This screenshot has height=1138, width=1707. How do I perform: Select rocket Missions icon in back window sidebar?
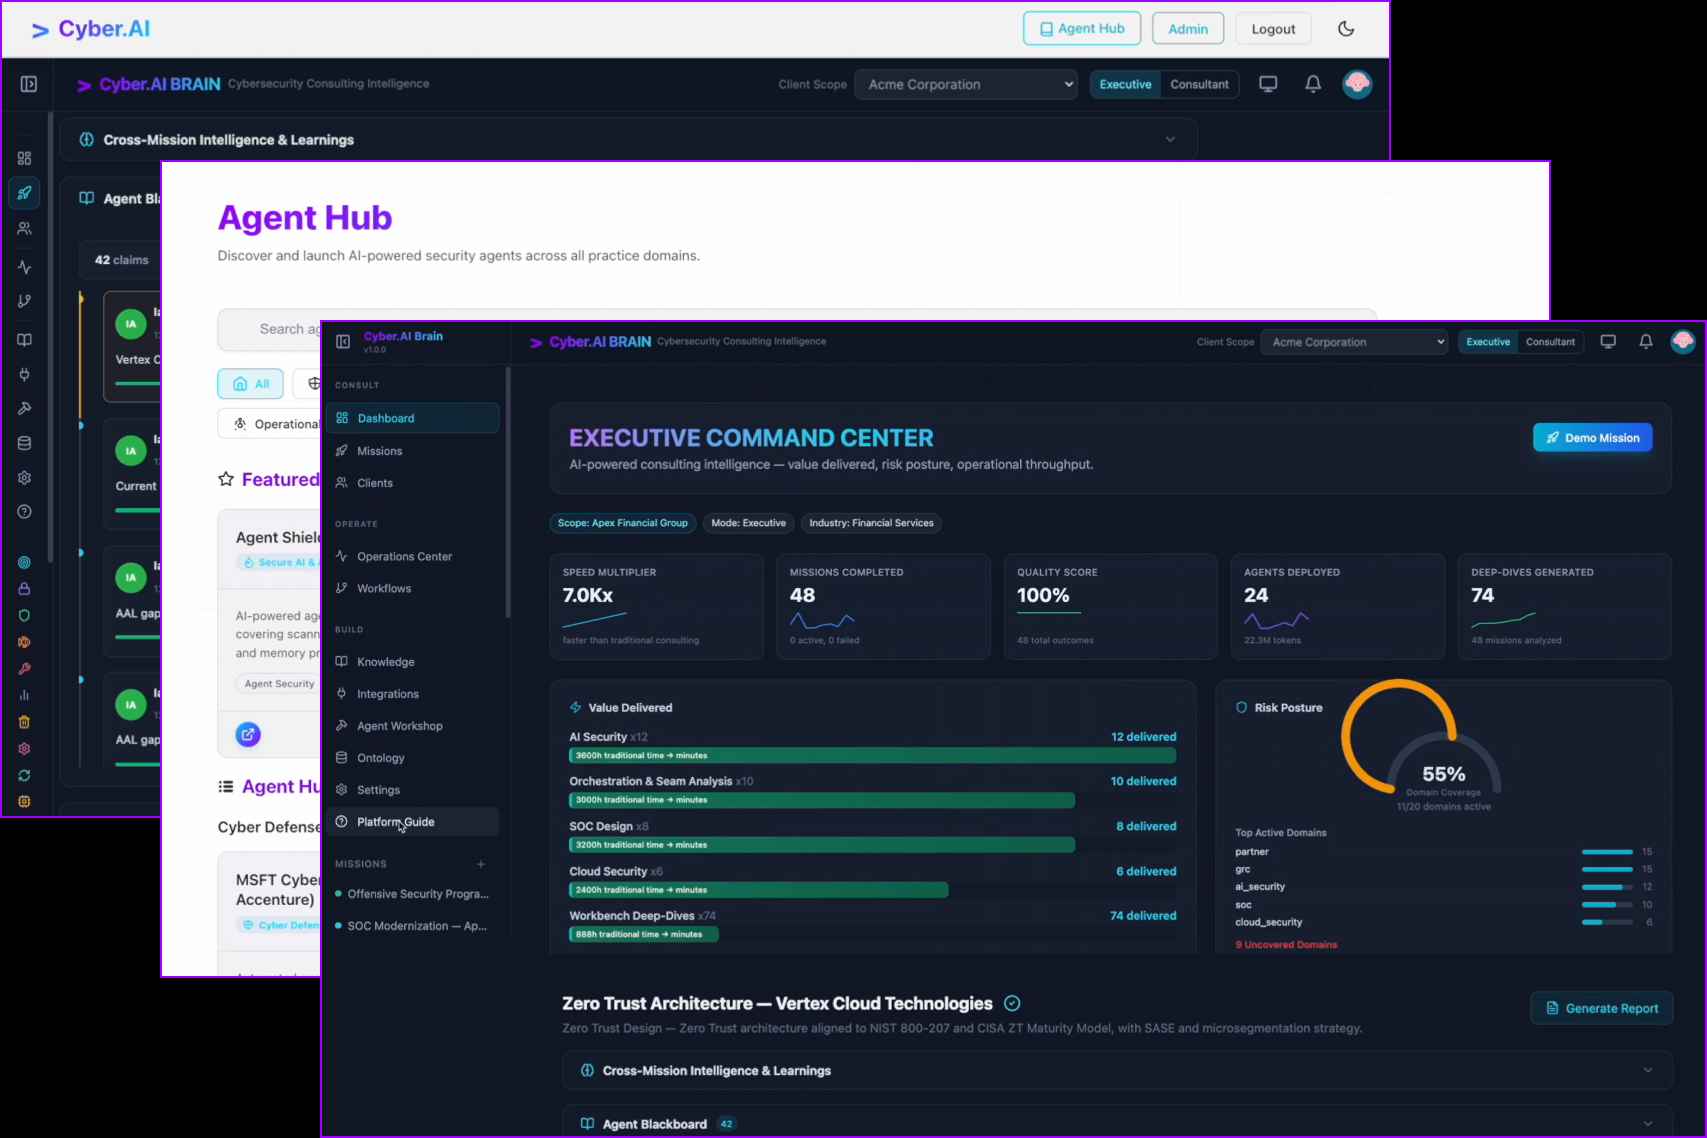click(x=24, y=193)
